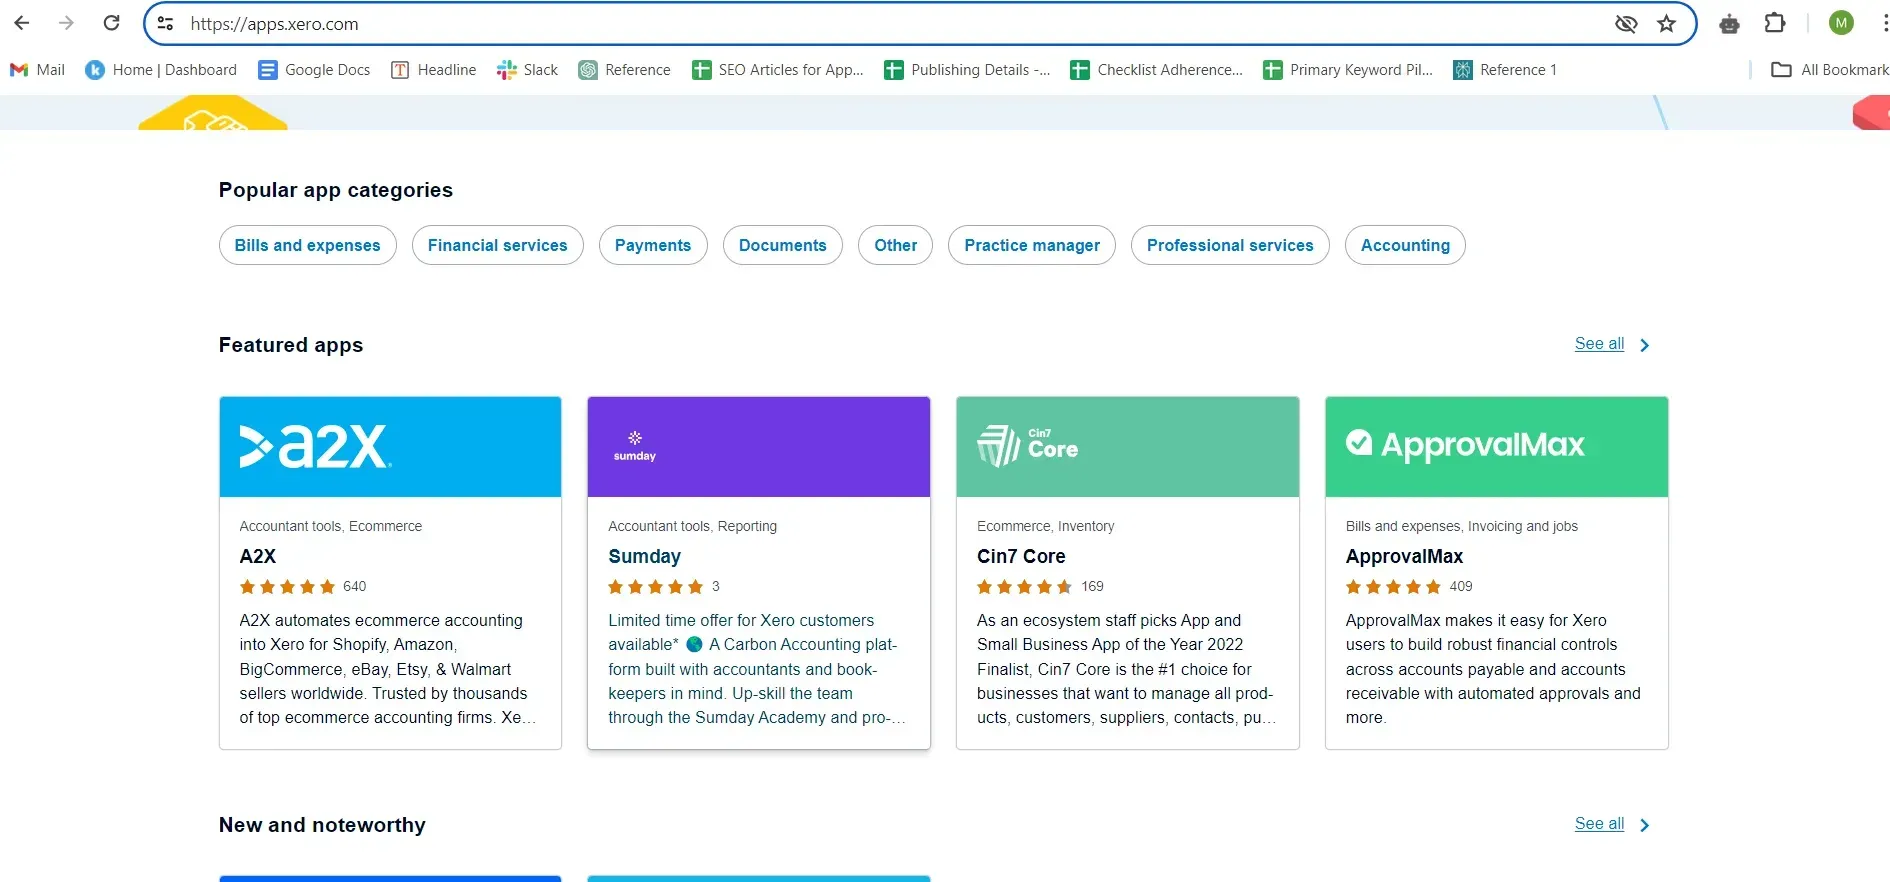Select the Documents category
This screenshot has width=1890, height=882.
(x=783, y=245)
